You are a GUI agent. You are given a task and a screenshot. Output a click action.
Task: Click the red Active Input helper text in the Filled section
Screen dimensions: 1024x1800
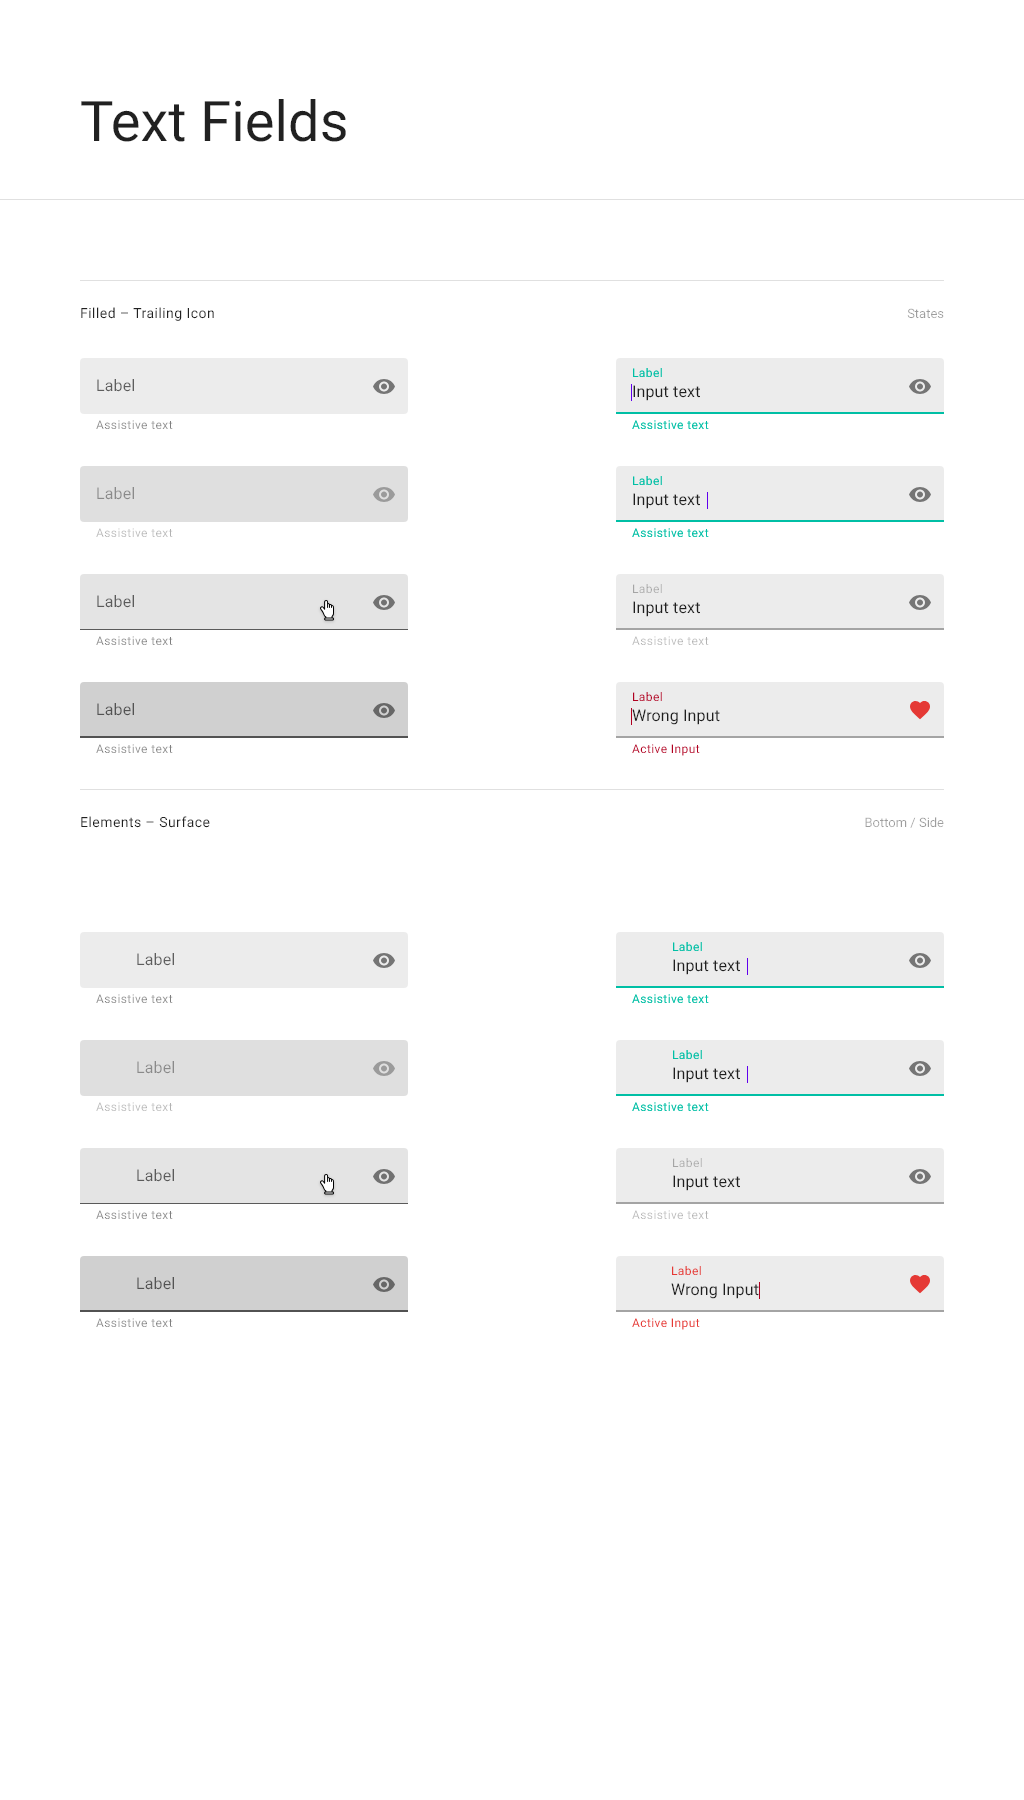pos(666,749)
